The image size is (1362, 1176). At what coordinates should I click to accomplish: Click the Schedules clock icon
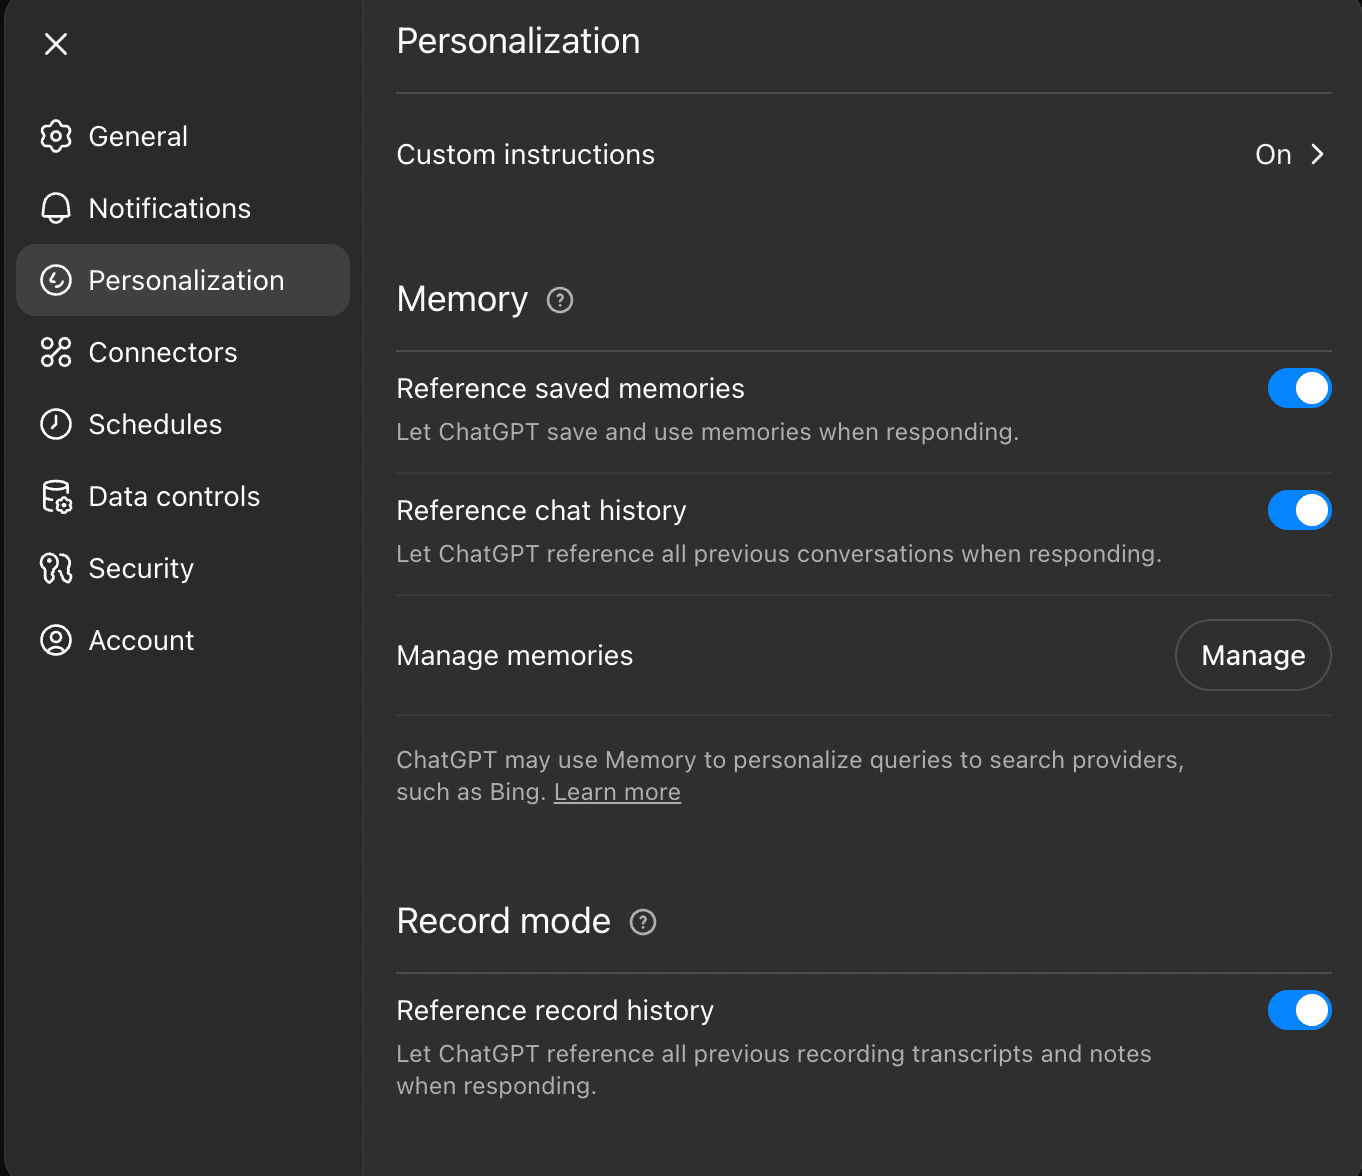pyautogui.click(x=56, y=424)
